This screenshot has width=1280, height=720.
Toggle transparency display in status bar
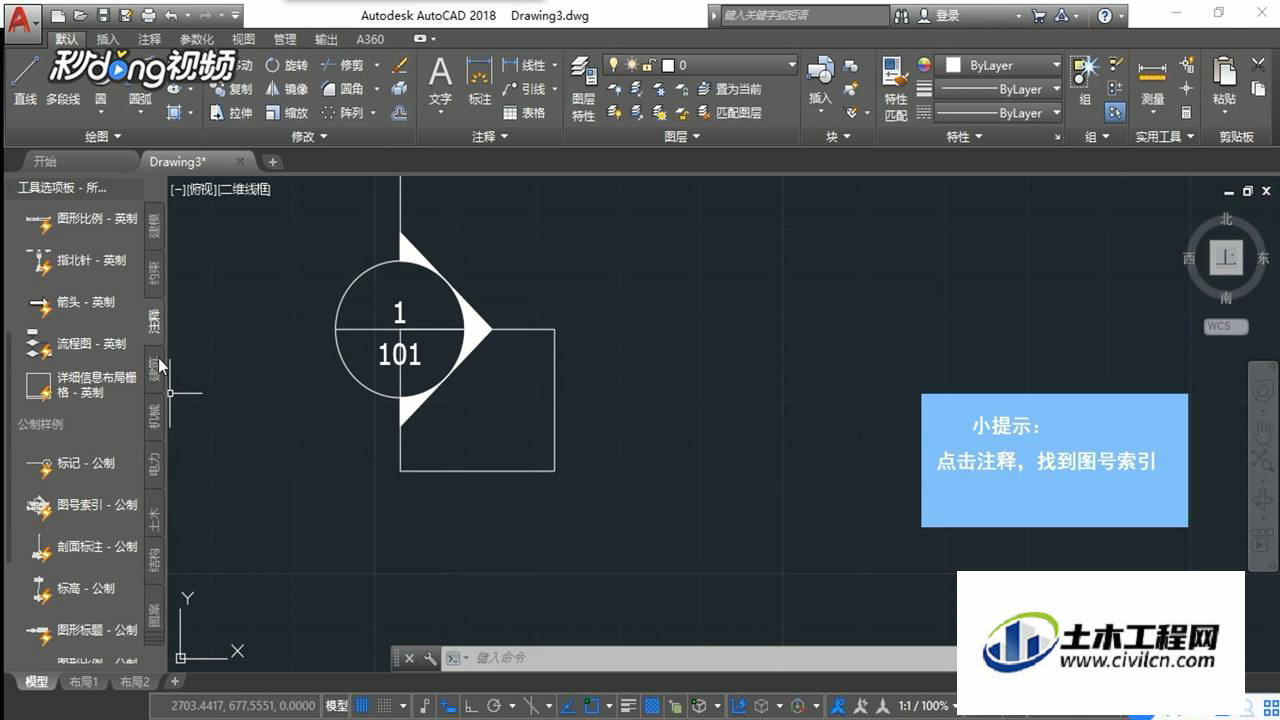point(652,706)
